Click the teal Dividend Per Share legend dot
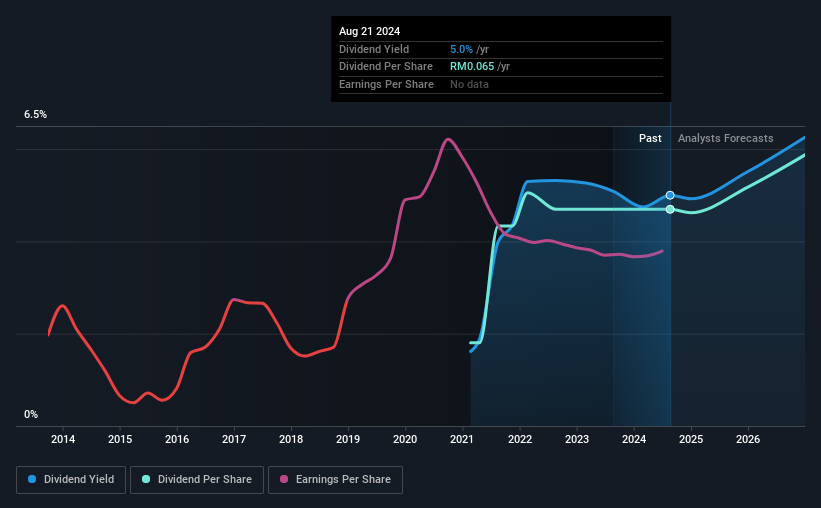The image size is (821, 508). (146, 479)
